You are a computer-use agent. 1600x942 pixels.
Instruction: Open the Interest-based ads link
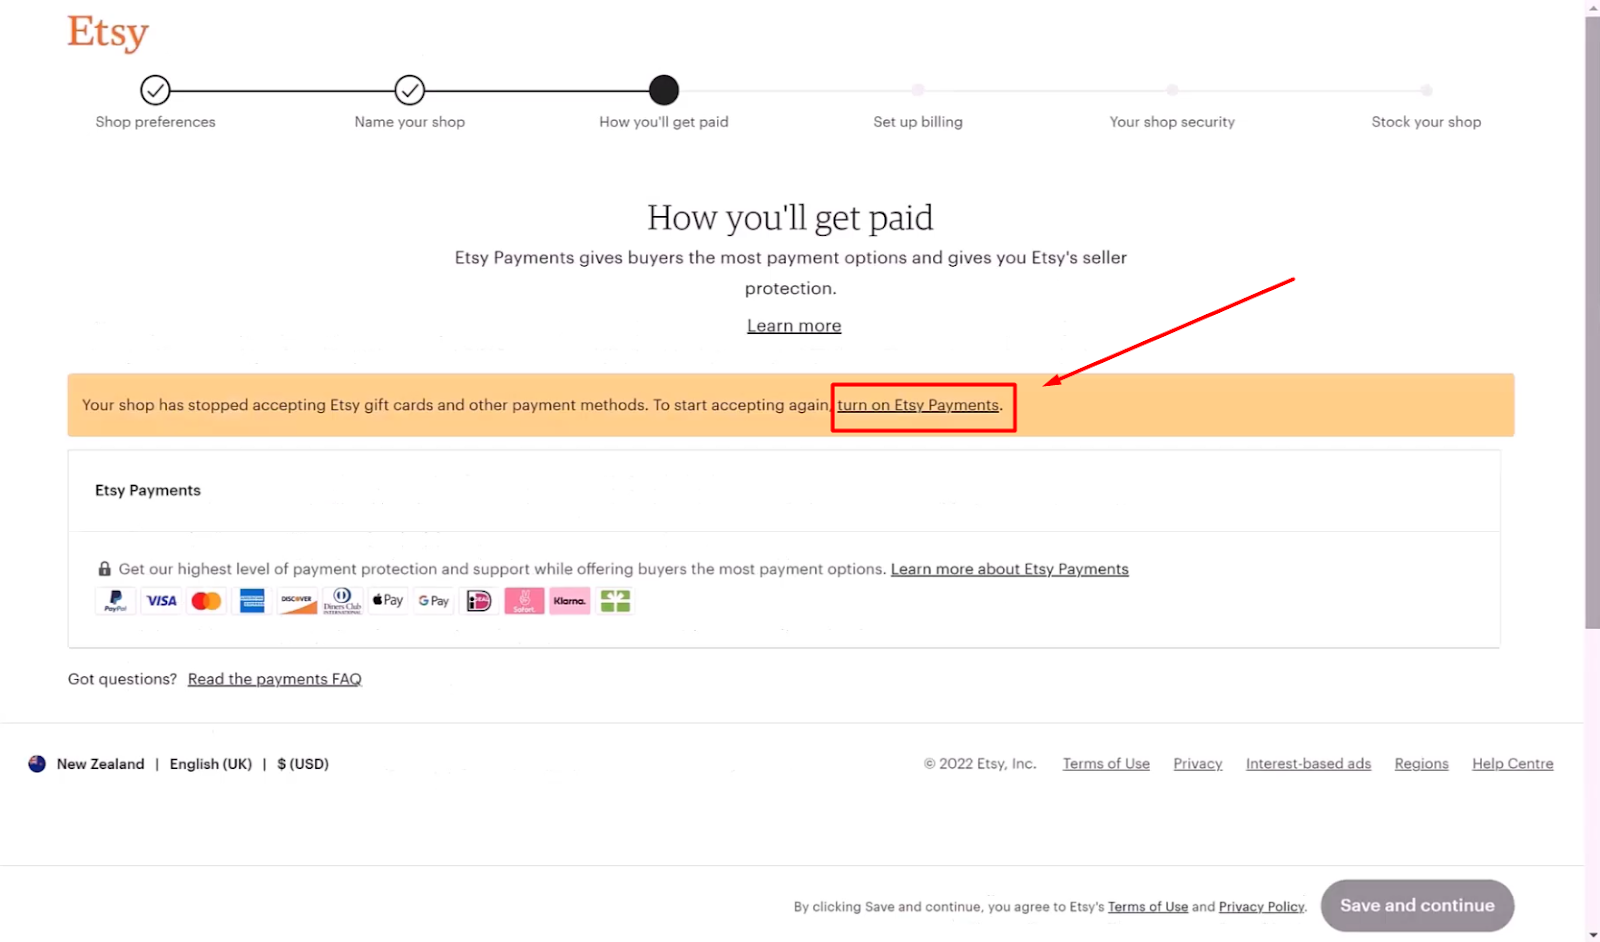pos(1308,764)
